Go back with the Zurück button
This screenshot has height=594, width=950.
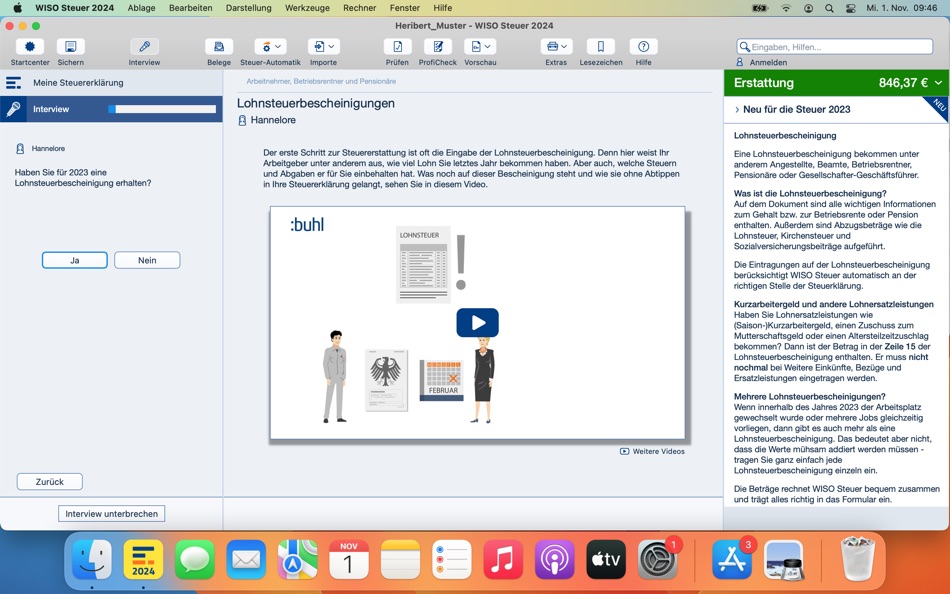pos(50,482)
